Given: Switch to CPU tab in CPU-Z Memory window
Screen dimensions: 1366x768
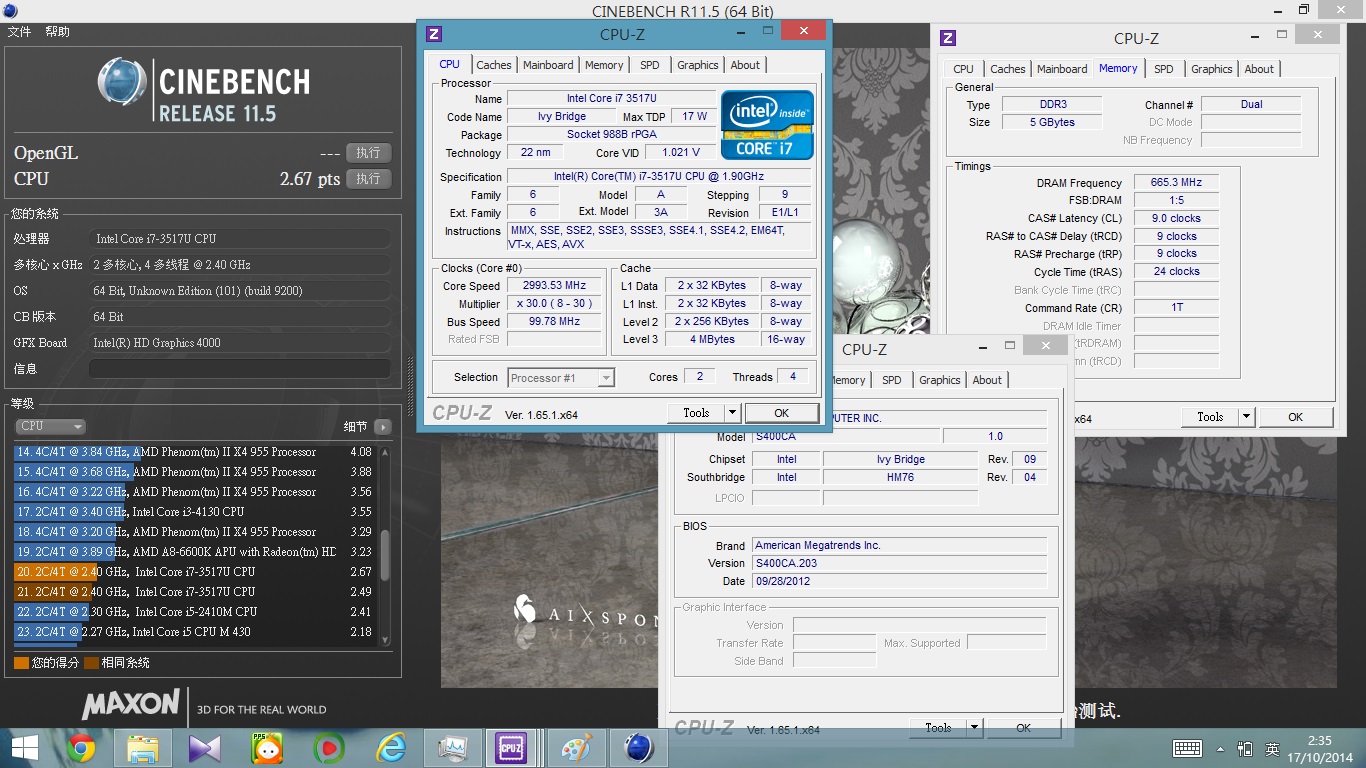Looking at the screenshot, I should [x=963, y=69].
